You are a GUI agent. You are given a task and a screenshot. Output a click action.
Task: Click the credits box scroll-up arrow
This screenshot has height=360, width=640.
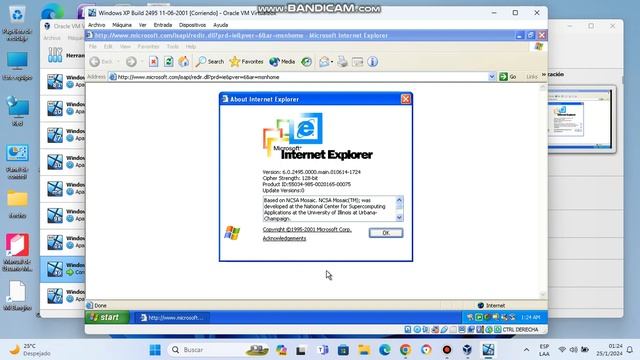coord(399,200)
